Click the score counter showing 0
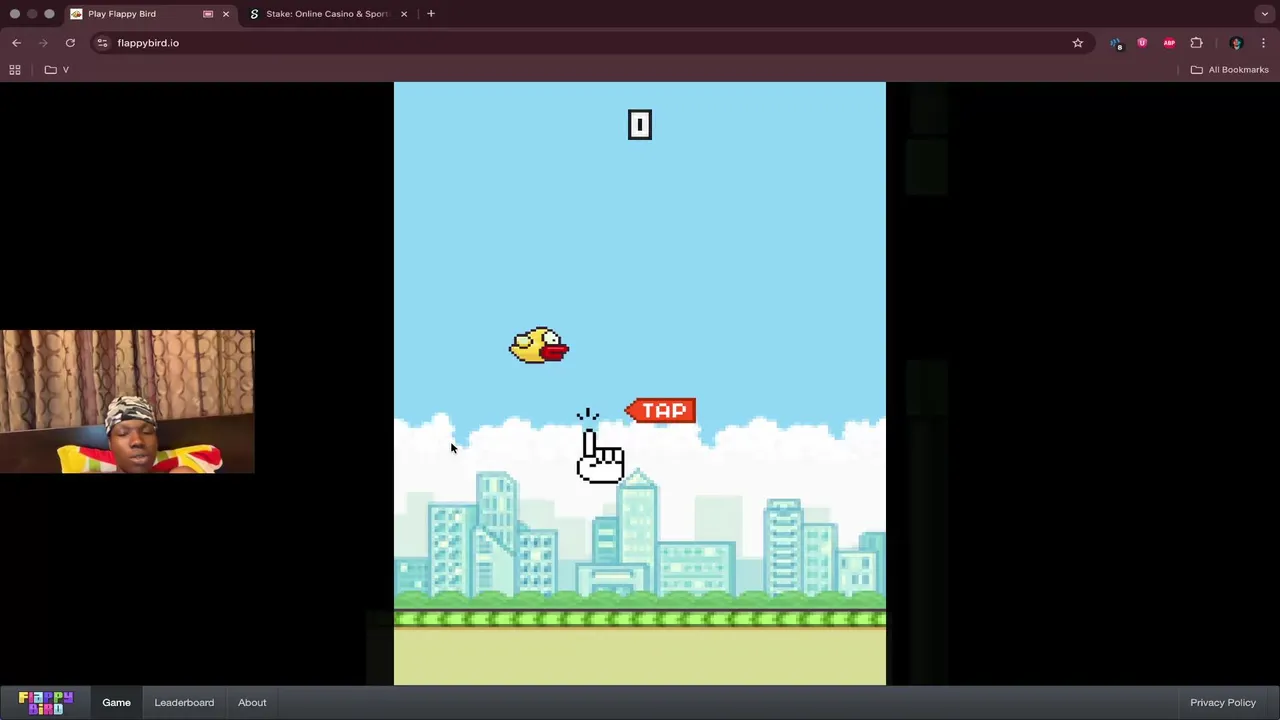 (640, 125)
